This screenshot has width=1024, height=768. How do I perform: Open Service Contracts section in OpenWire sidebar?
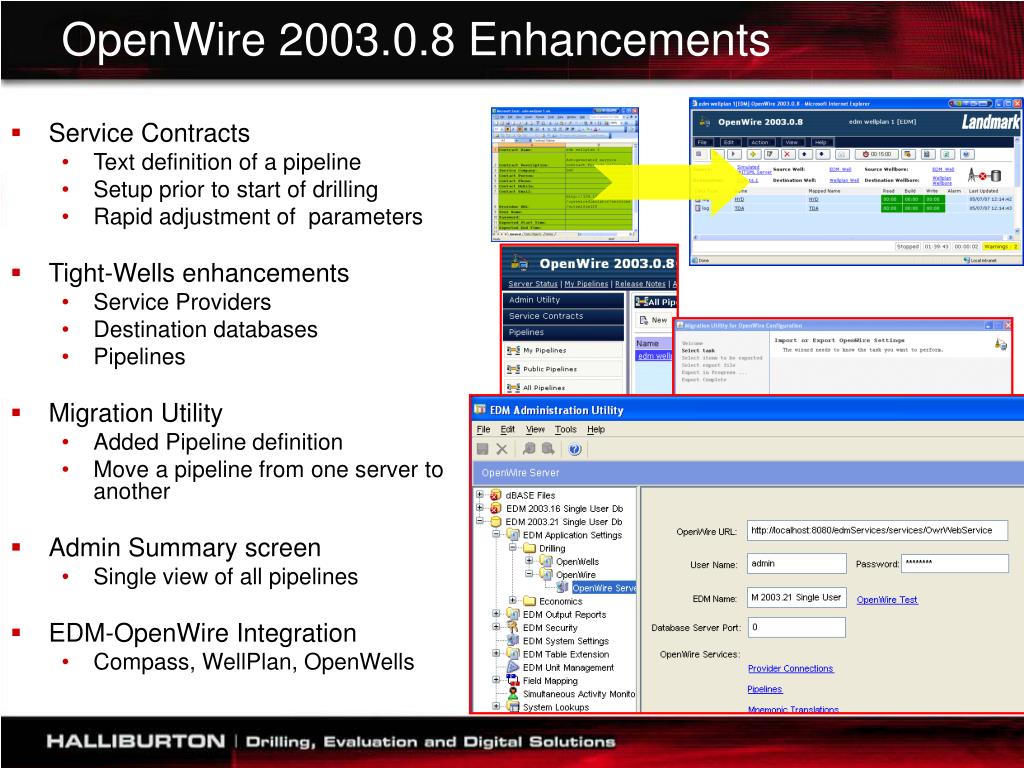click(564, 316)
